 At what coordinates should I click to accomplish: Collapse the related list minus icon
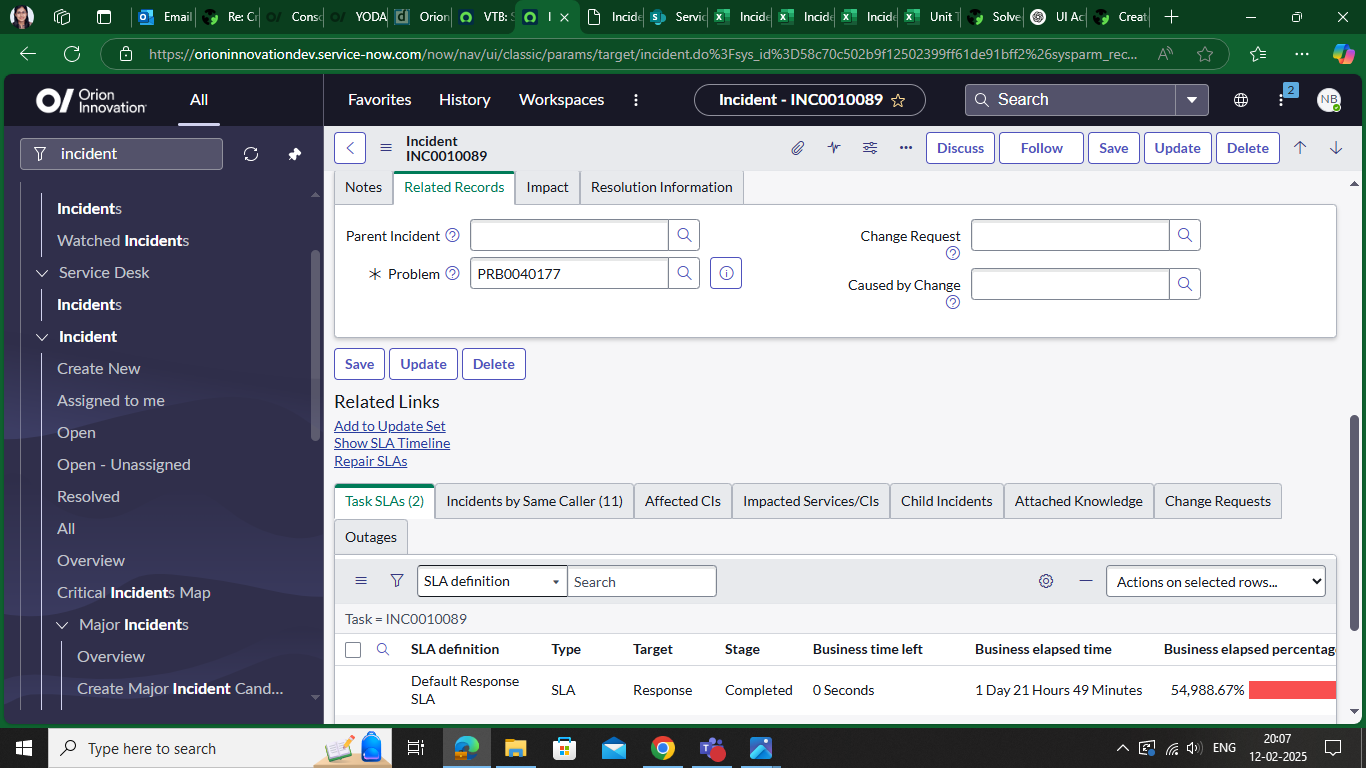1086,581
